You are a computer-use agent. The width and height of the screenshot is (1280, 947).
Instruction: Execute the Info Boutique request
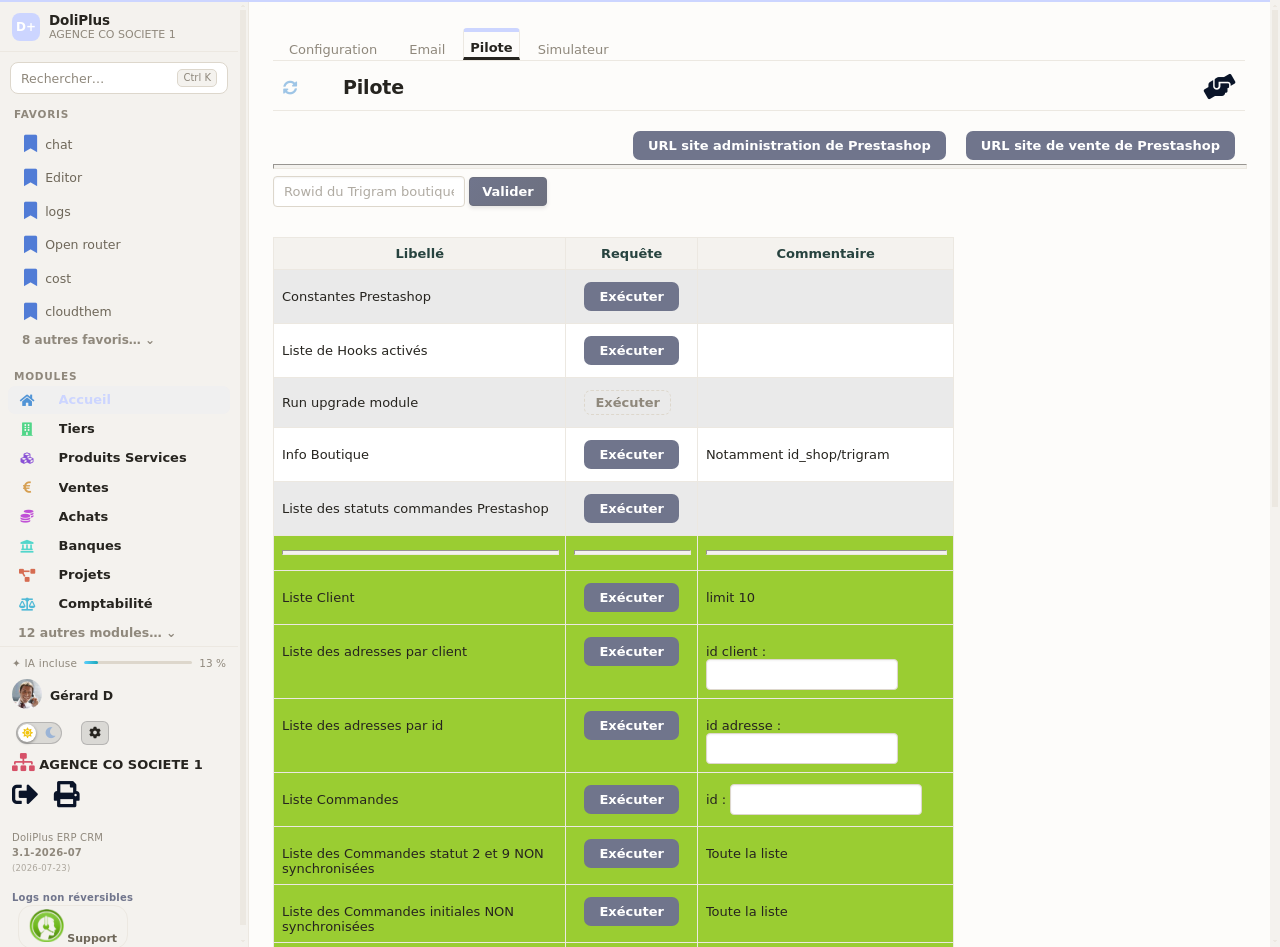631,455
